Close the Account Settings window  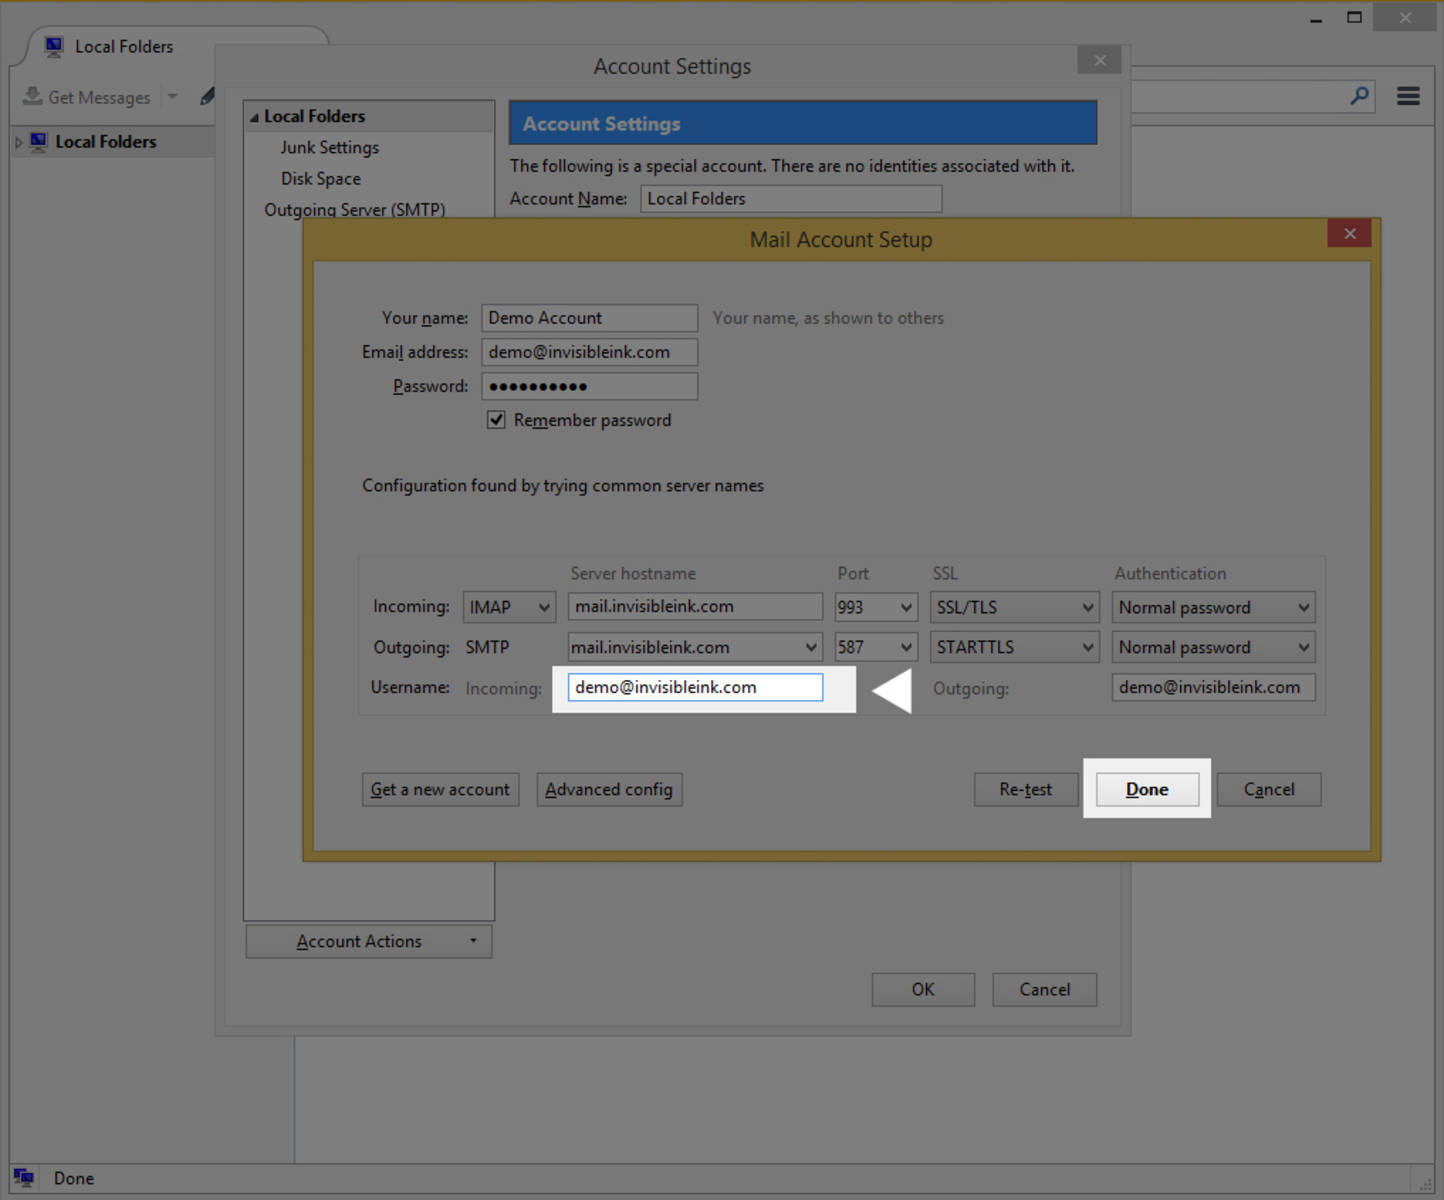(x=1100, y=60)
